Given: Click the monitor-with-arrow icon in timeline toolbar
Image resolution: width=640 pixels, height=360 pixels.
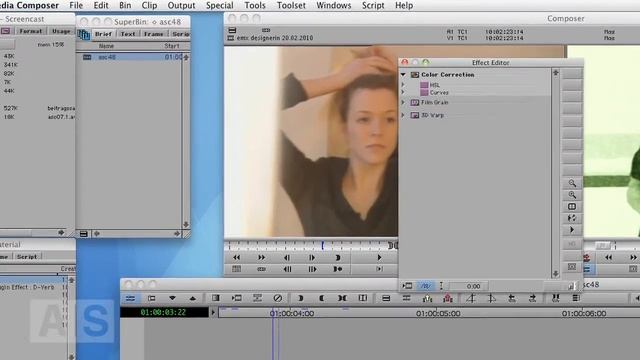Looking at the screenshot, I should (x=236, y=298).
